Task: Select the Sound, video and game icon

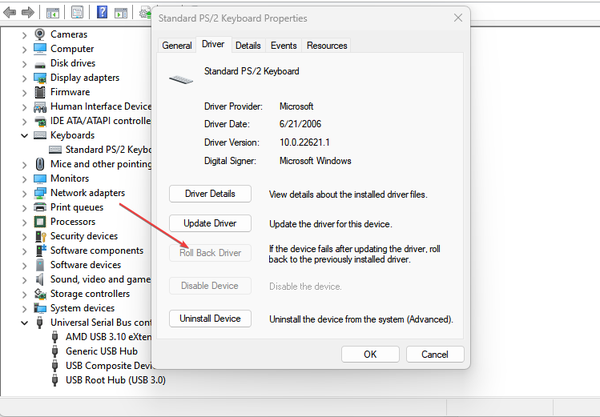Action: coord(40,280)
